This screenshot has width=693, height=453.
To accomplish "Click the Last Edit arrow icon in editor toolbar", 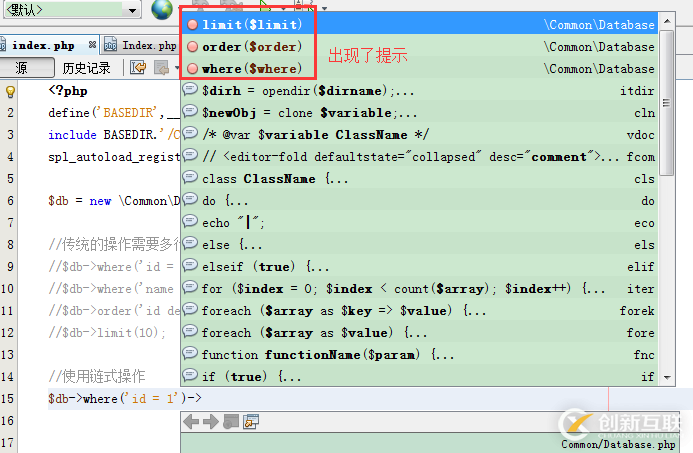I will (138, 68).
